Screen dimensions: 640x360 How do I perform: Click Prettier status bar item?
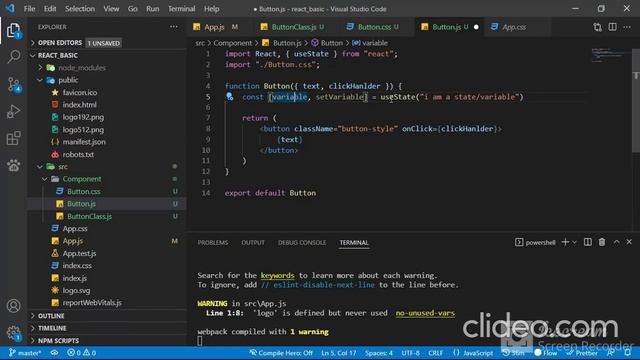pyautogui.click(x=582, y=353)
